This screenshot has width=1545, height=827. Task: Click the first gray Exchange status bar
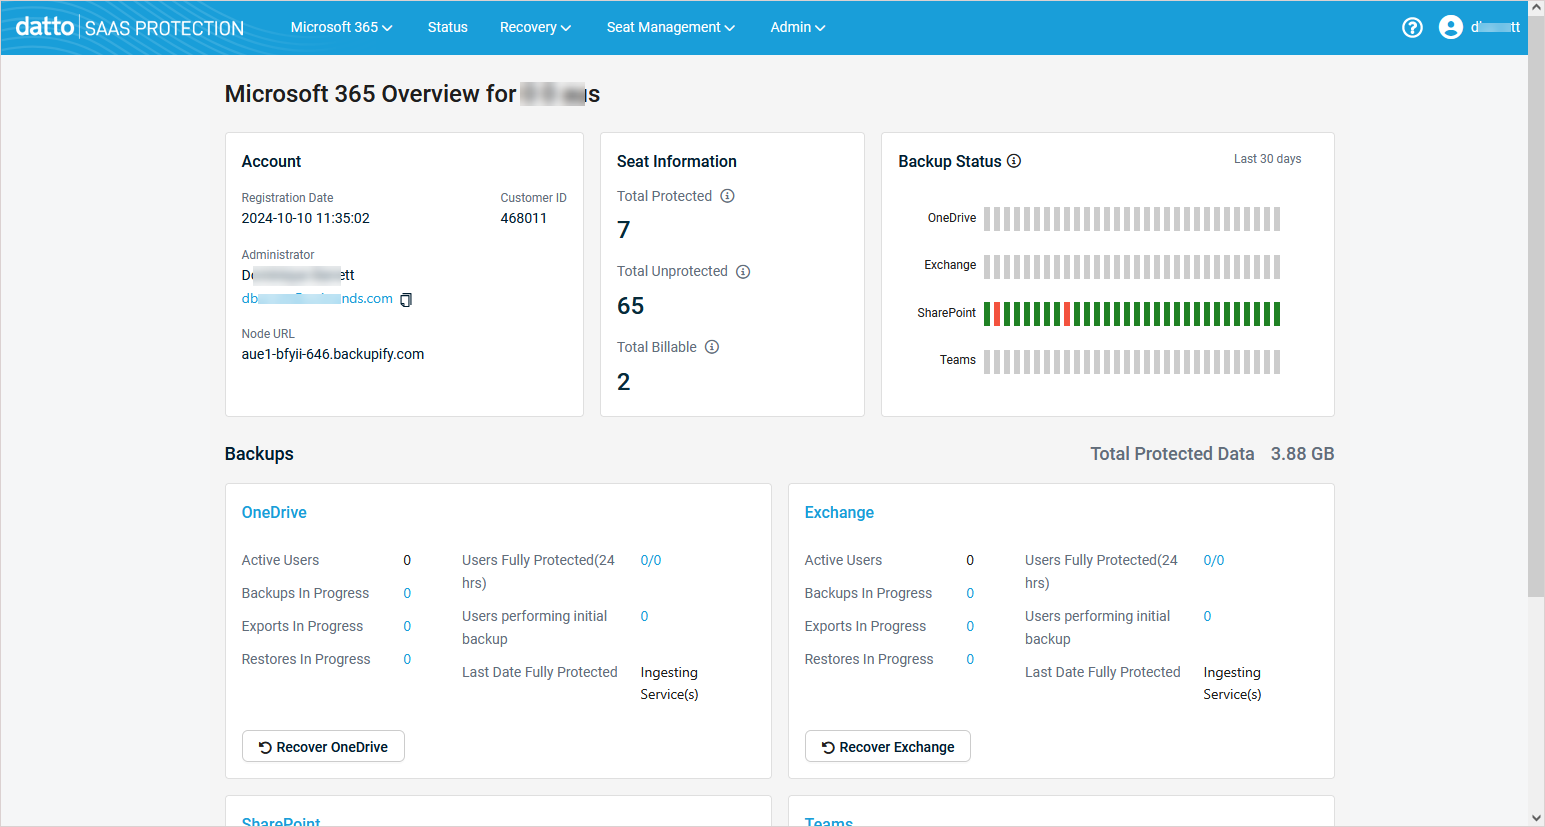click(x=987, y=267)
